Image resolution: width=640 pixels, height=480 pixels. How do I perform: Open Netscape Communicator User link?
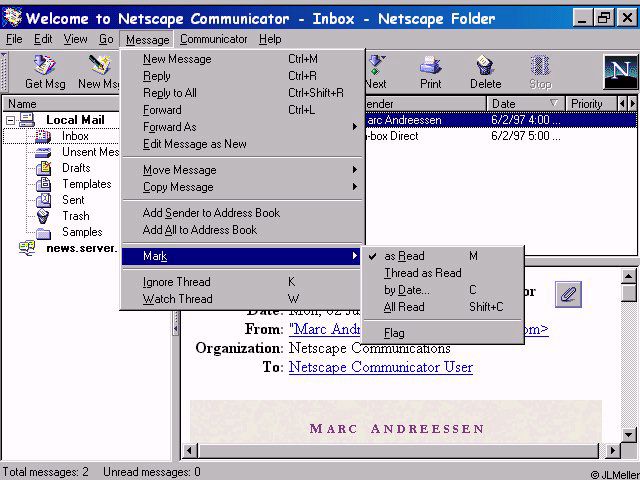[381, 367]
